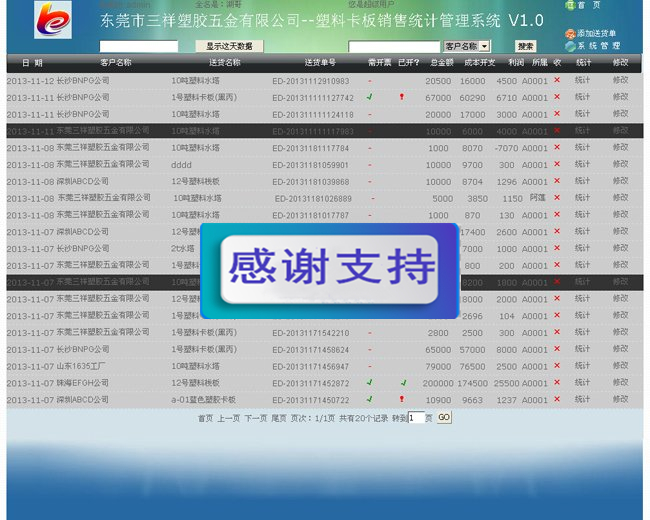Click the 日期 column header
This screenshot has height=520, width=650.
[32, 63]
